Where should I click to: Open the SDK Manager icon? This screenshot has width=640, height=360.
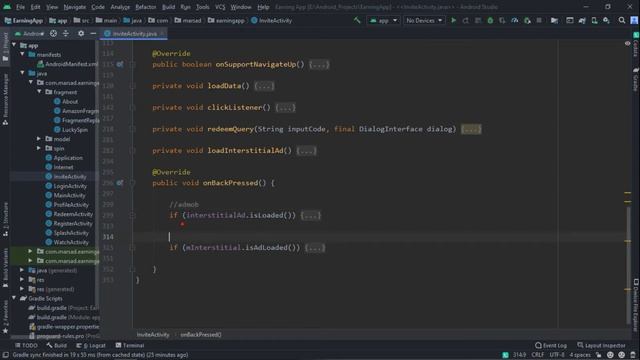[607, 20]
